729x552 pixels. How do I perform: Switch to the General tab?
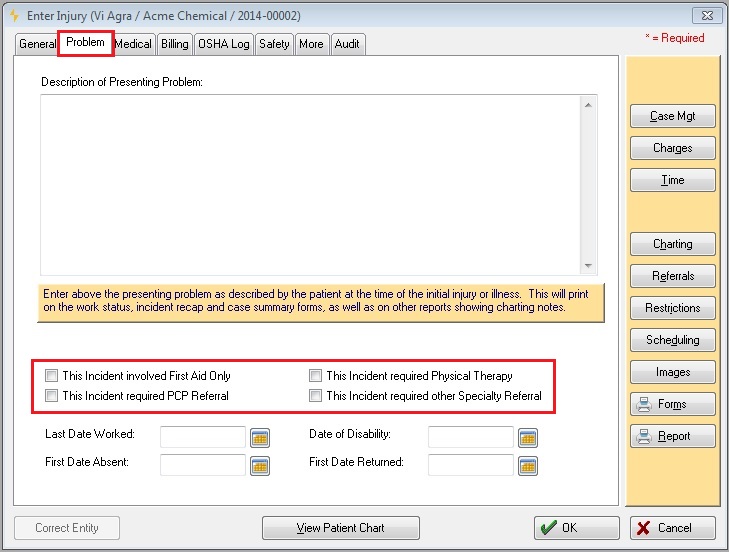pos(37,44)
